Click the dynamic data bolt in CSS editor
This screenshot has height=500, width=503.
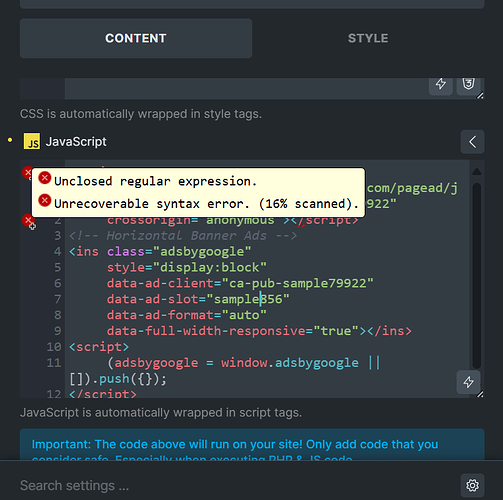click(x=441, y=84)
